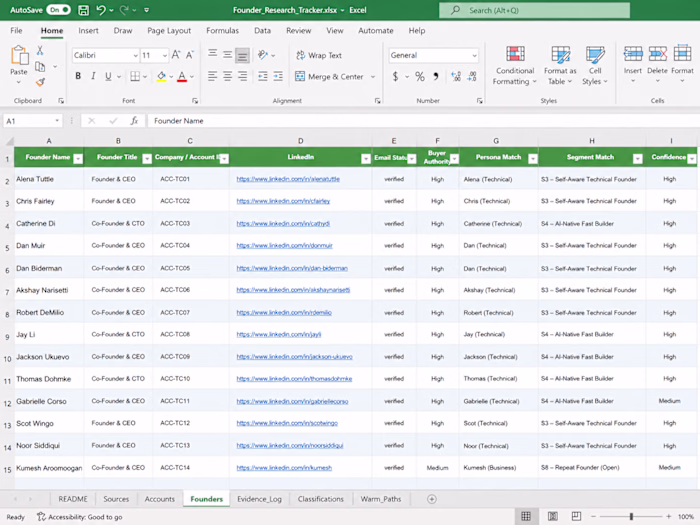700x525 pixels.
Task: Toggle AutoSave switch off
Action: click(x=58, y=10)
